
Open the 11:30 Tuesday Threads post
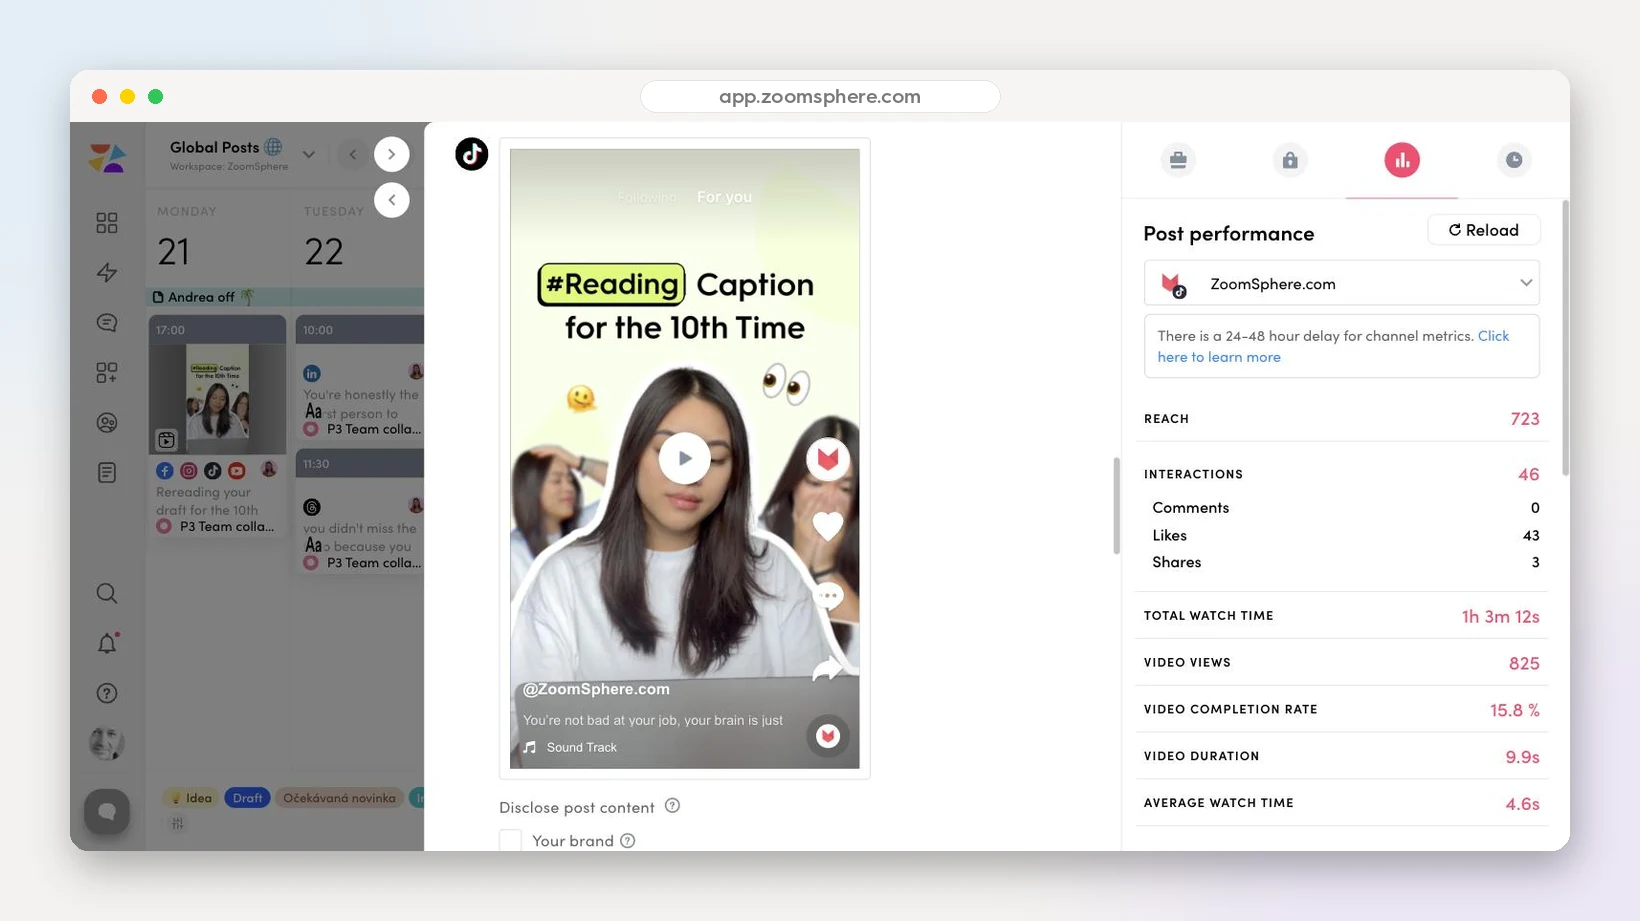[360, 511]
